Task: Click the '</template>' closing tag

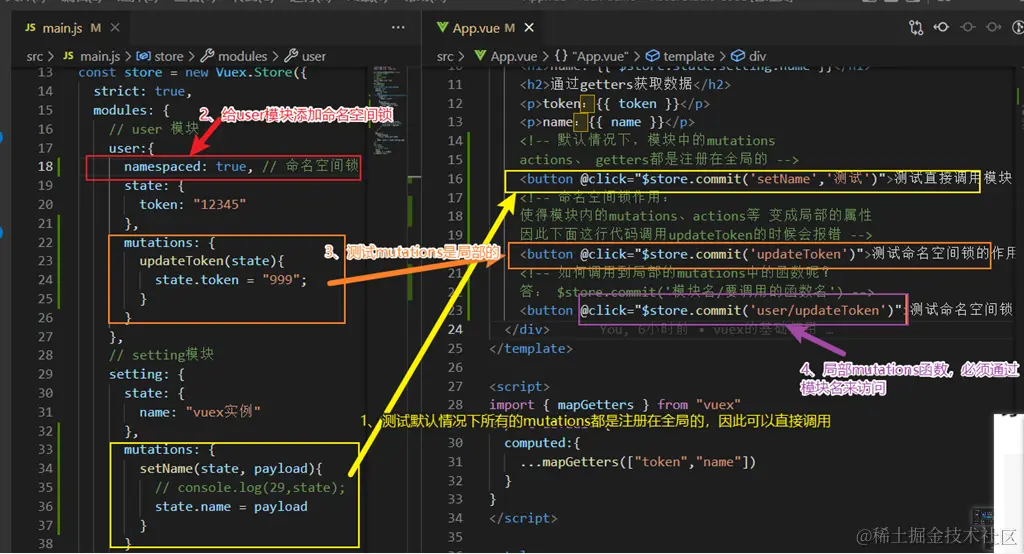Action: (x=531, y=349)
